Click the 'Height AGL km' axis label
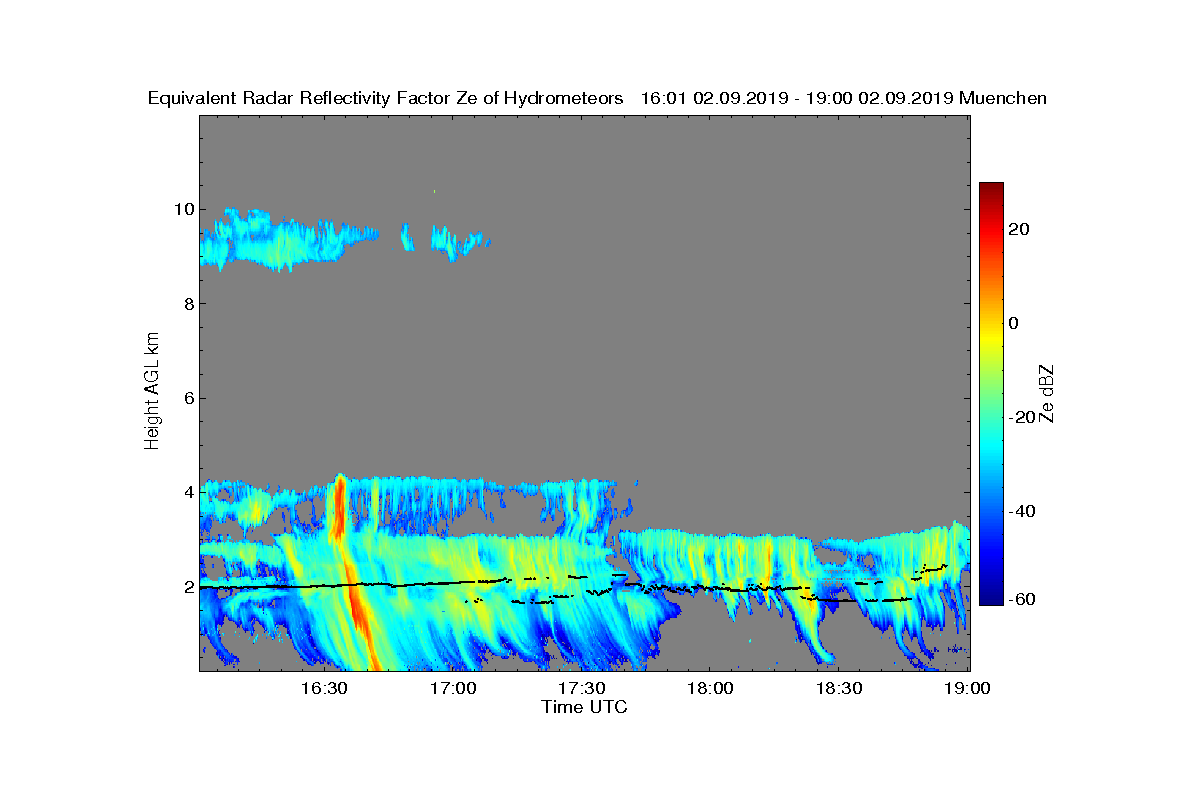The width and height of the screenshot is (1200, 800). click(152, 392)
